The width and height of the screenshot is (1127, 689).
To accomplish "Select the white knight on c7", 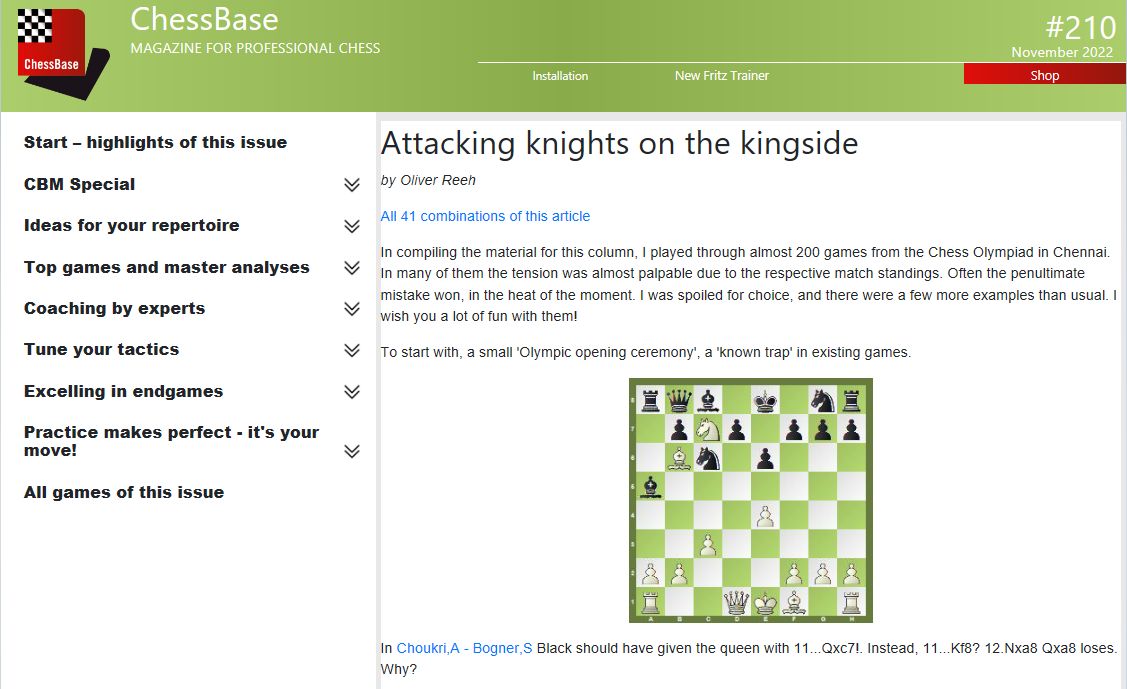I will pos(708,429).
